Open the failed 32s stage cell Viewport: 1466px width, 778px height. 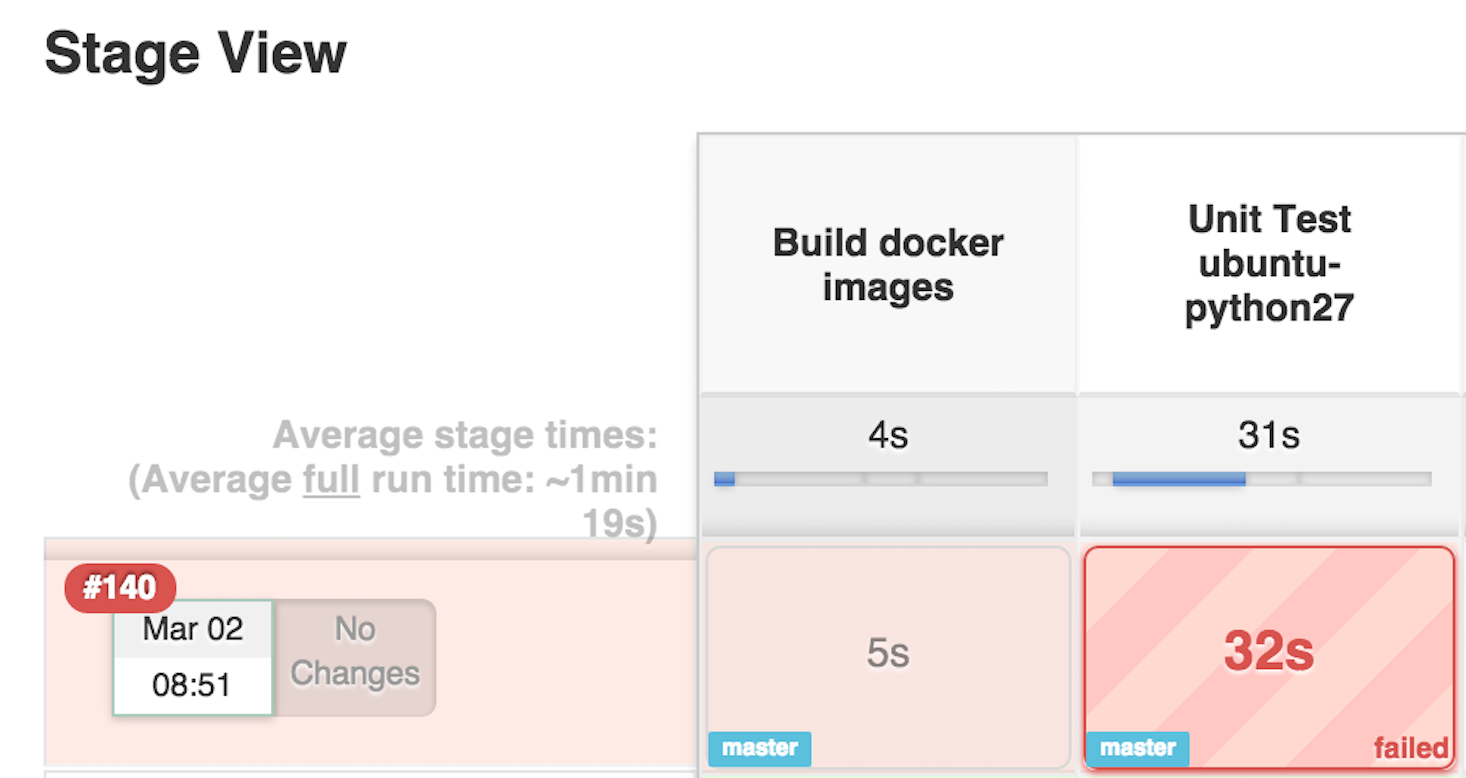1268,652
